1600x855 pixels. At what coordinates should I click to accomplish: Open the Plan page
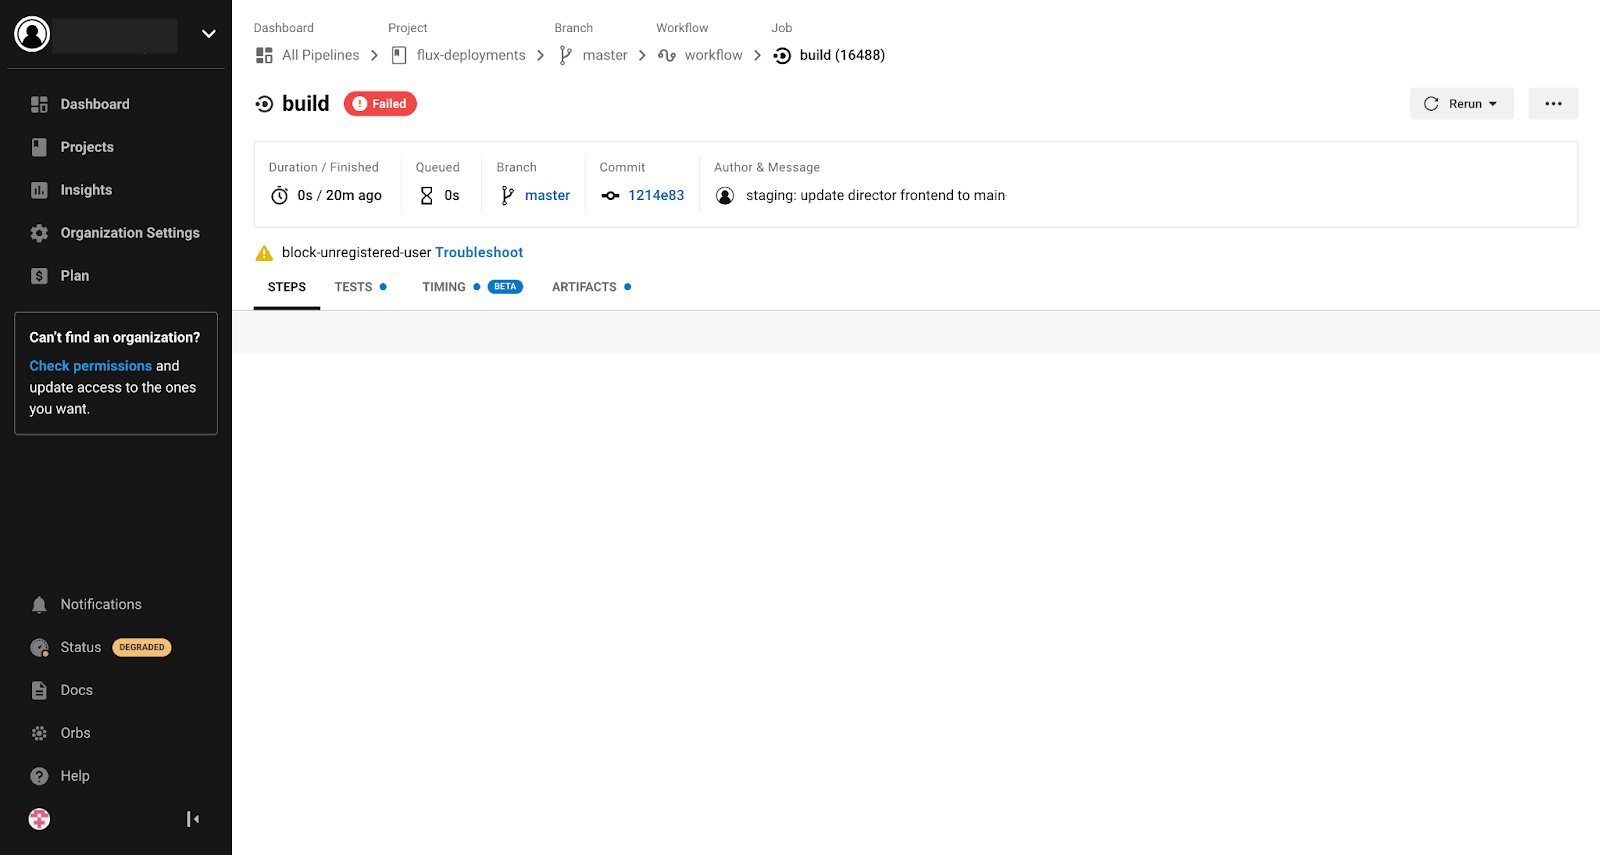tap(74, 276)
